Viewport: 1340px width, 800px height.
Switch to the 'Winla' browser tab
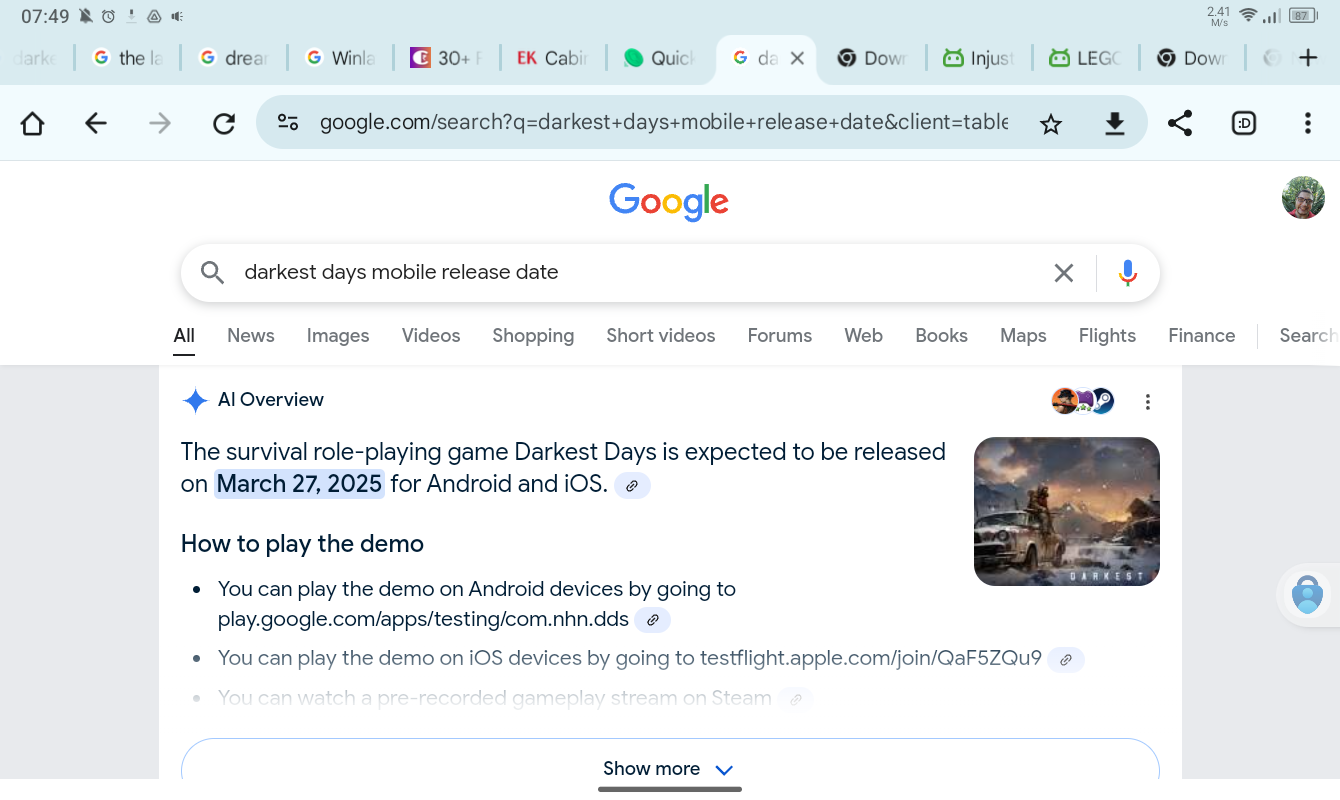(341, 58)
